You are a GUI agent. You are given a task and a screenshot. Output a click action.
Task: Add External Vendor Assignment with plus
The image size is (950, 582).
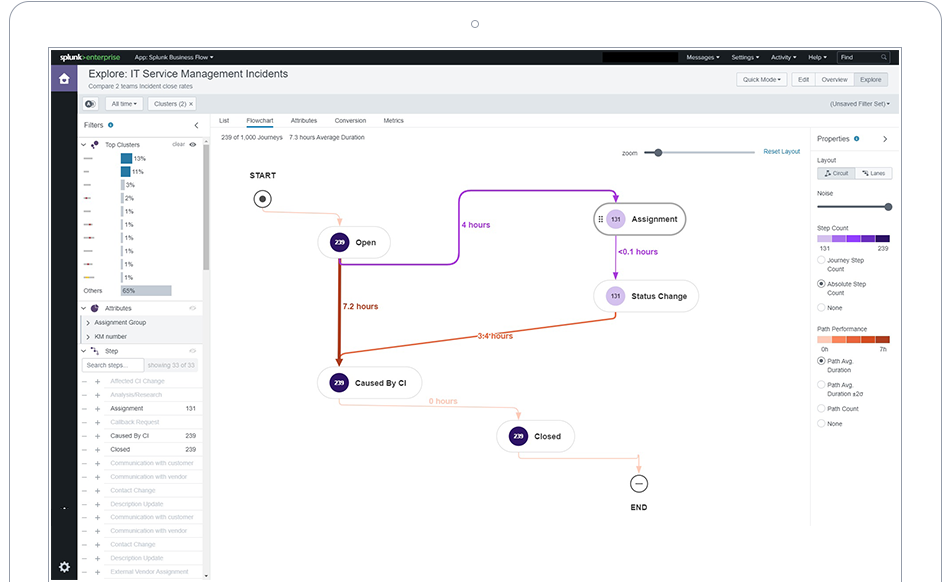click(98, 572)
